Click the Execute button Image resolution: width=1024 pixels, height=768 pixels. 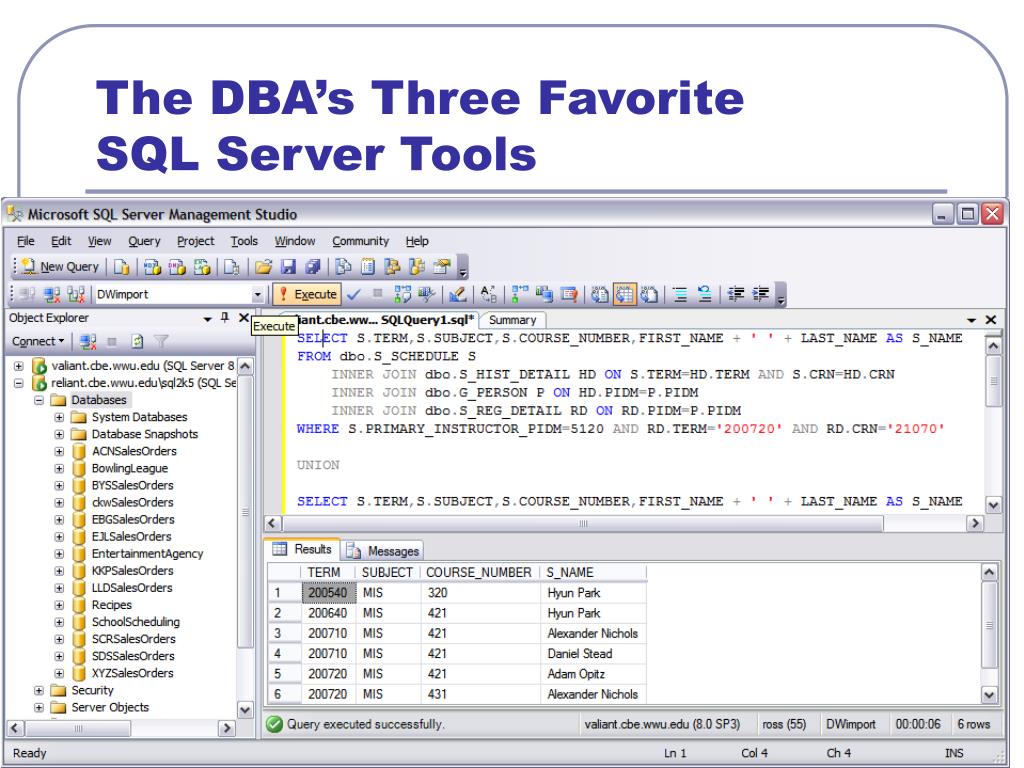coord(307,295)
